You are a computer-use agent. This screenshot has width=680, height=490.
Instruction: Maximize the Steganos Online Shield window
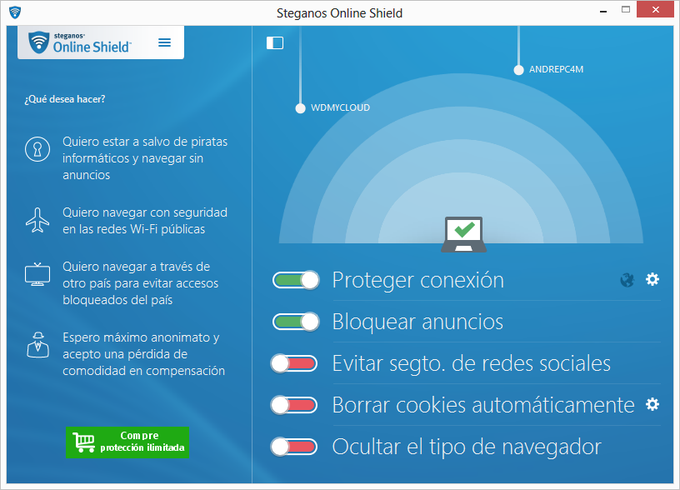pos(625,10)
